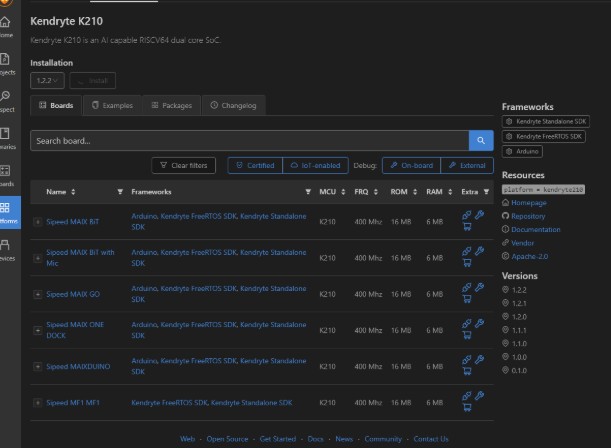Open the Vendor resource link
This screenshot has height=448, width=611.
(523, 243)
